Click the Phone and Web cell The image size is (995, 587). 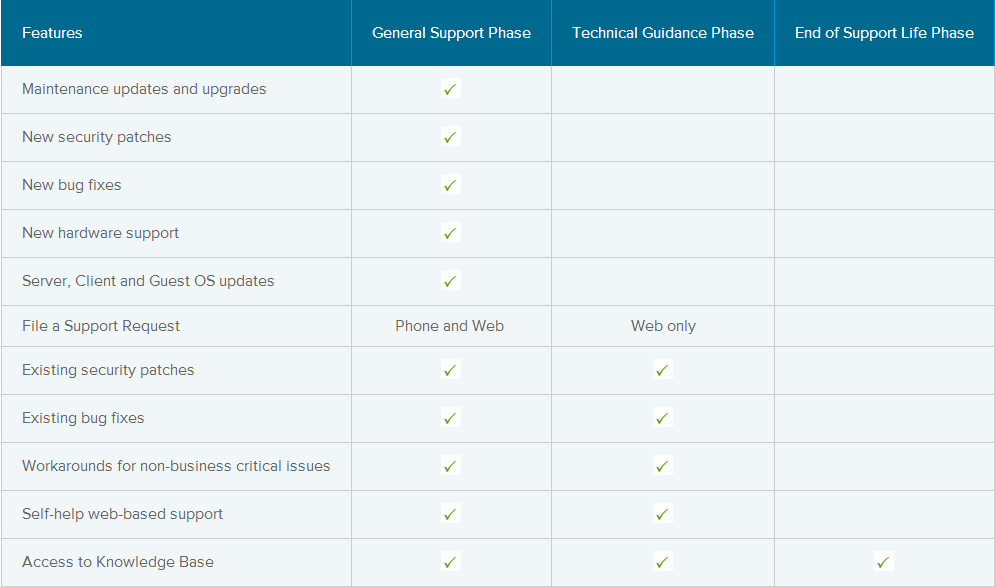pos(449,326)
